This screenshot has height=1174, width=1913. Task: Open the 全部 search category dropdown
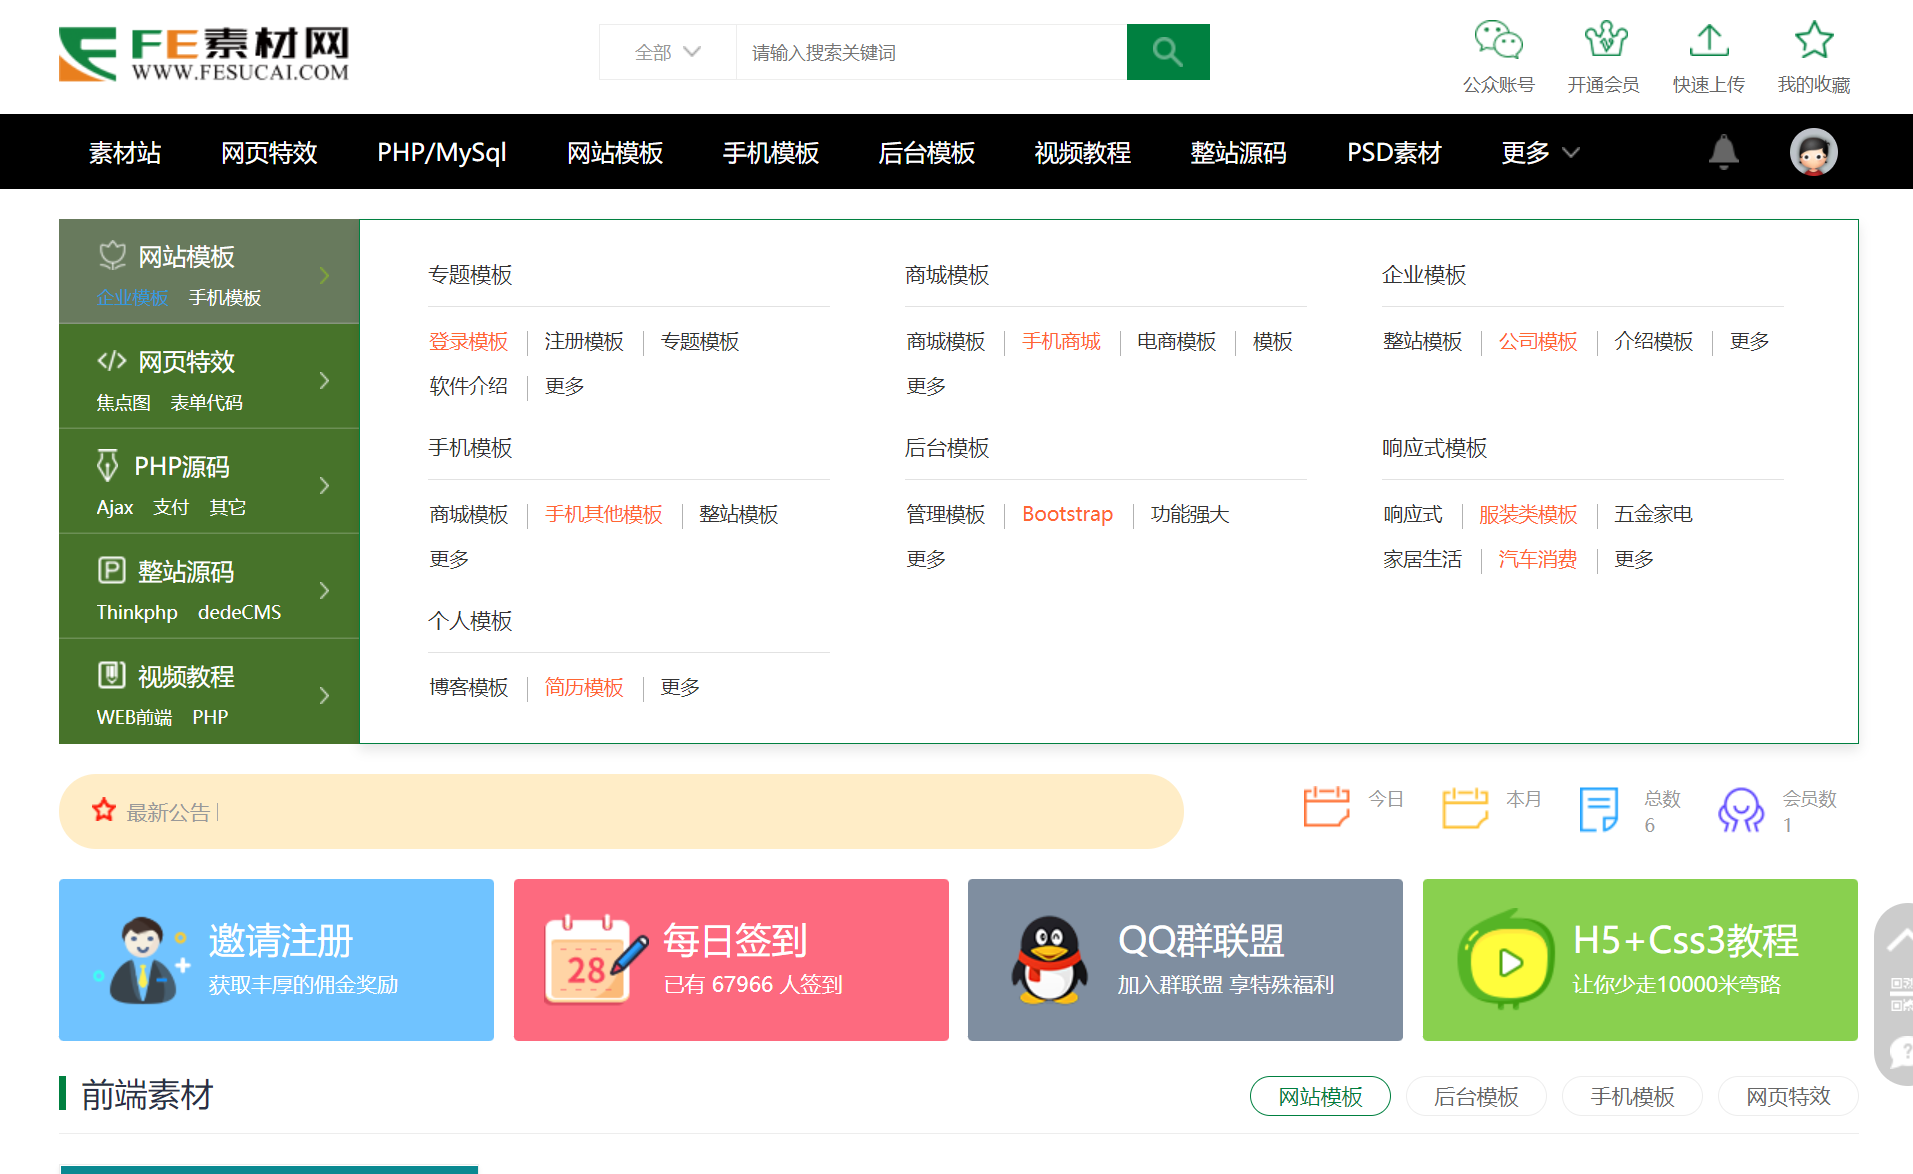[666, 51]
